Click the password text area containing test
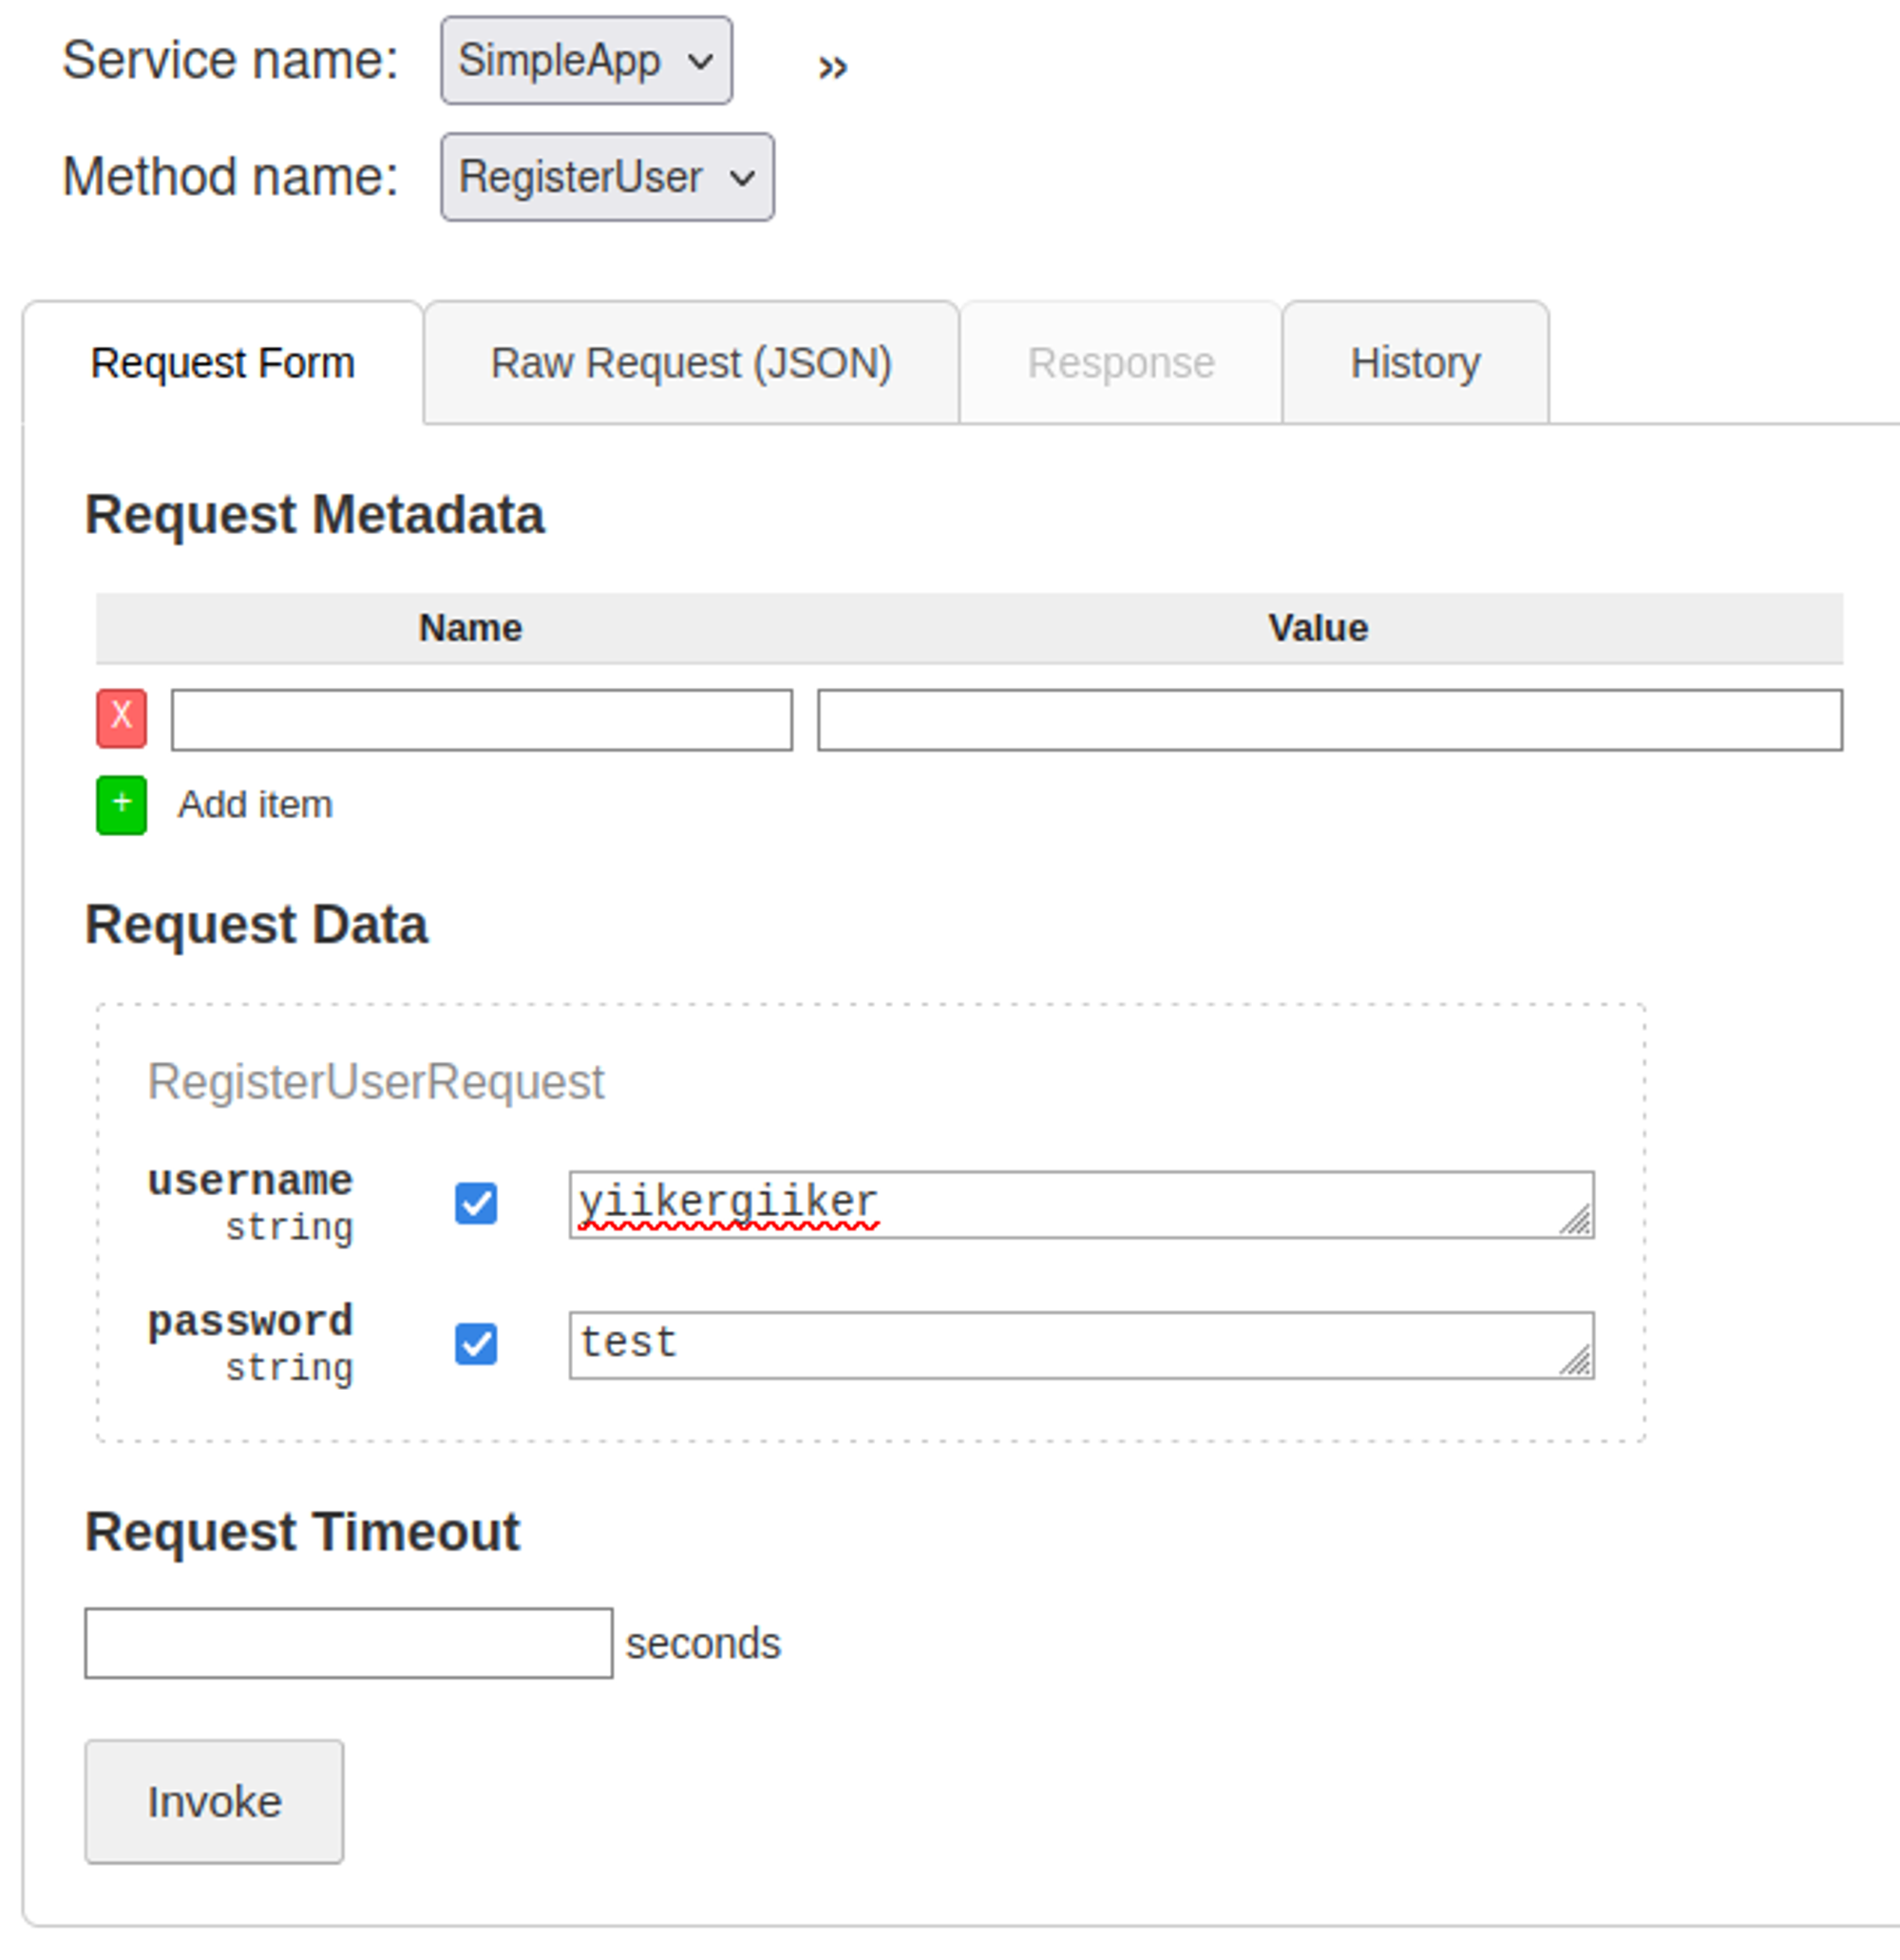 pos(1060,1344)
